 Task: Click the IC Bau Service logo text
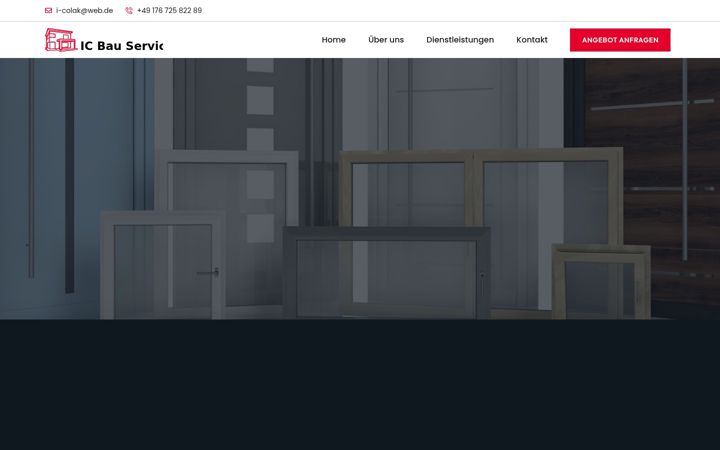(x=122, y=45)
